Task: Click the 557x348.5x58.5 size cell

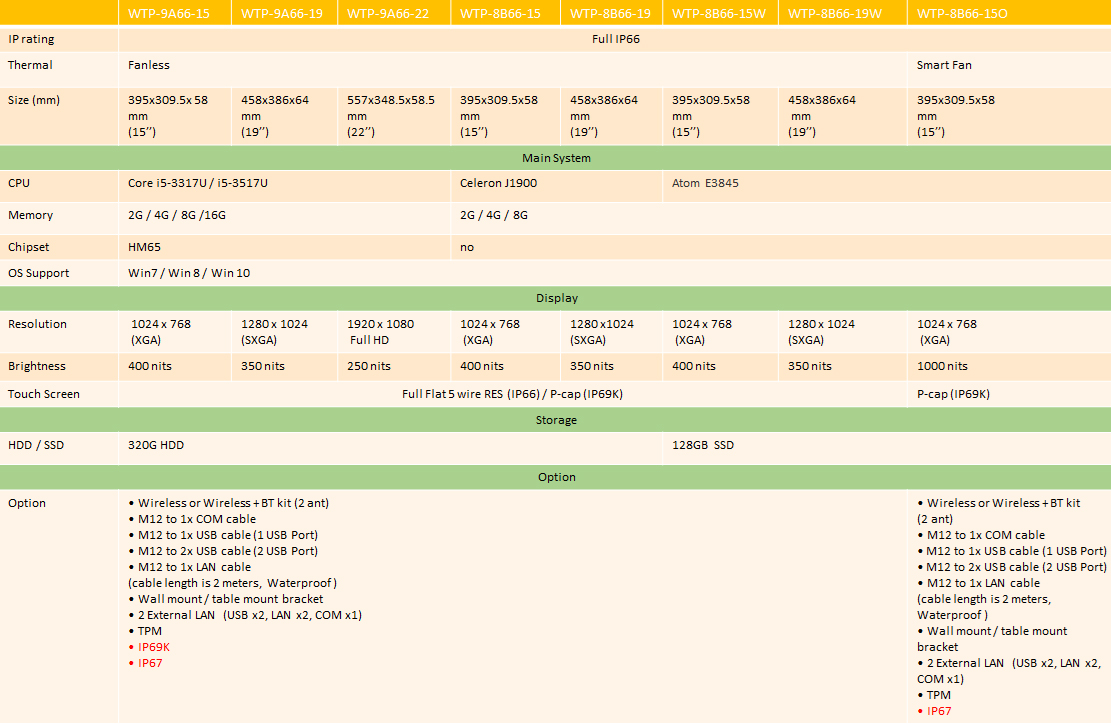Action: point(390,100)
